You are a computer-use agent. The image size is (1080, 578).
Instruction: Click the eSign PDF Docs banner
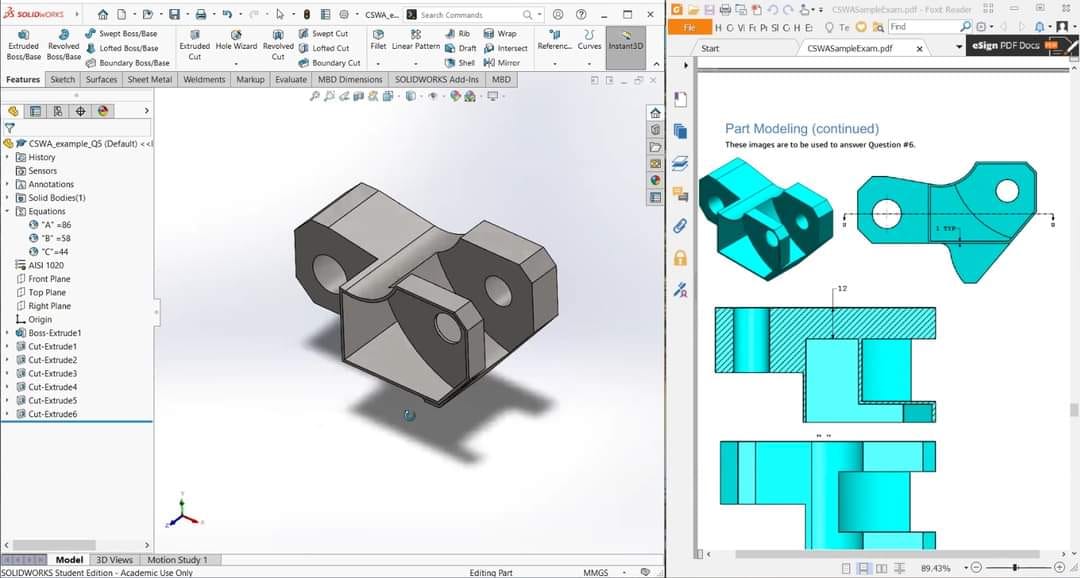(1012, 47)
